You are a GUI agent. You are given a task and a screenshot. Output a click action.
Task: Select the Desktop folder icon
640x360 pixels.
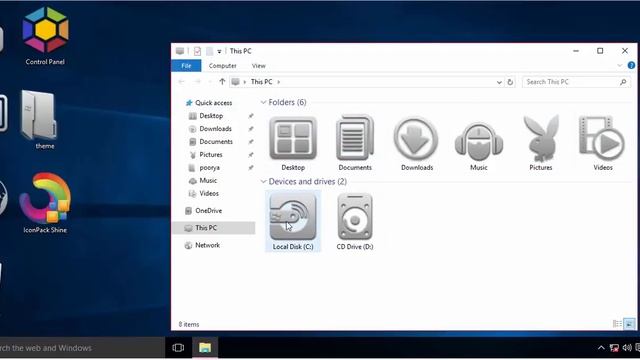(293, 143)
